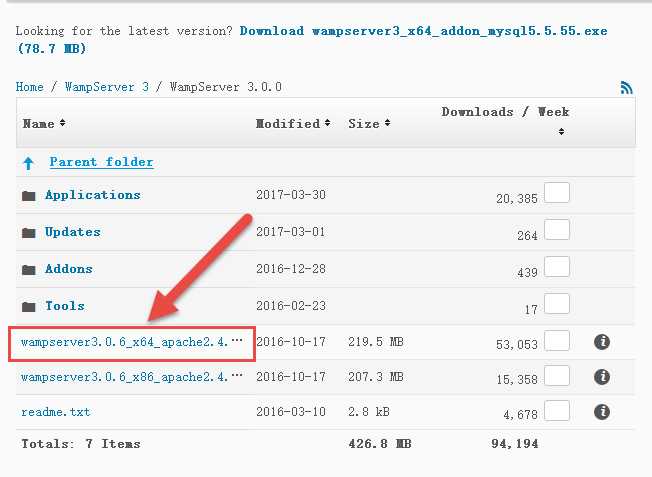
Task: Click the Applications folder icon
Action: pos(28,195)
